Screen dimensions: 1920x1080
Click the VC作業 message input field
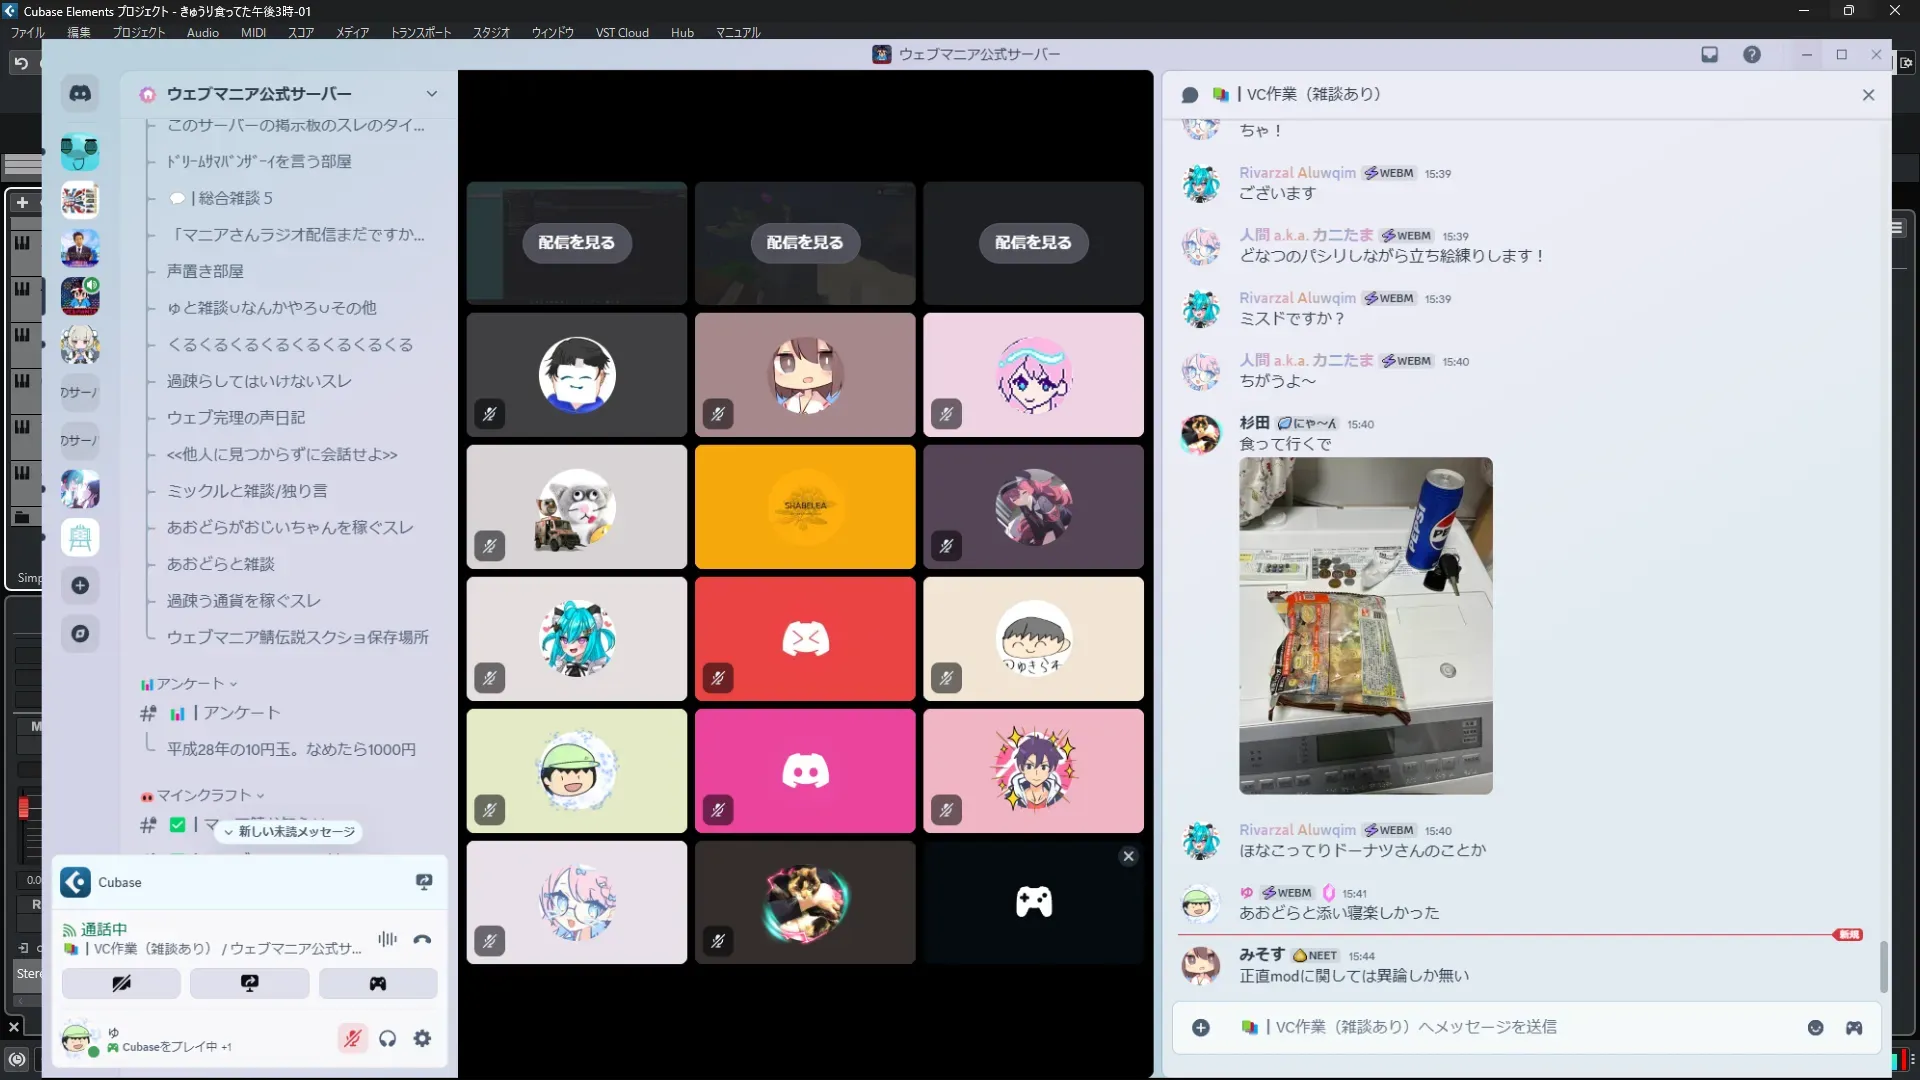click(x=1500, y=1028)
